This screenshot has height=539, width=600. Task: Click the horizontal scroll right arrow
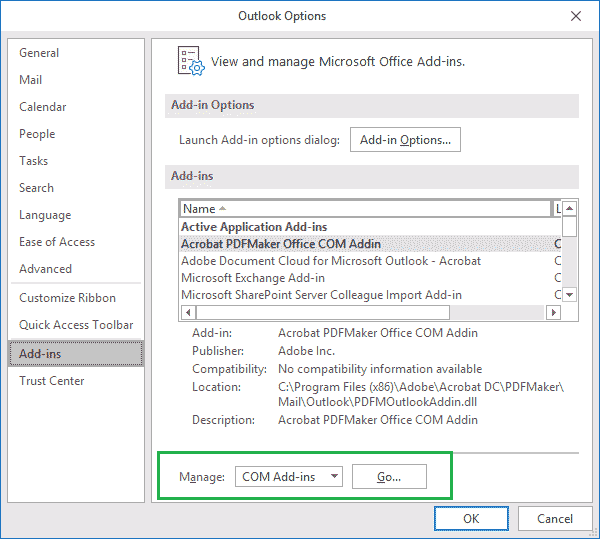553,313
